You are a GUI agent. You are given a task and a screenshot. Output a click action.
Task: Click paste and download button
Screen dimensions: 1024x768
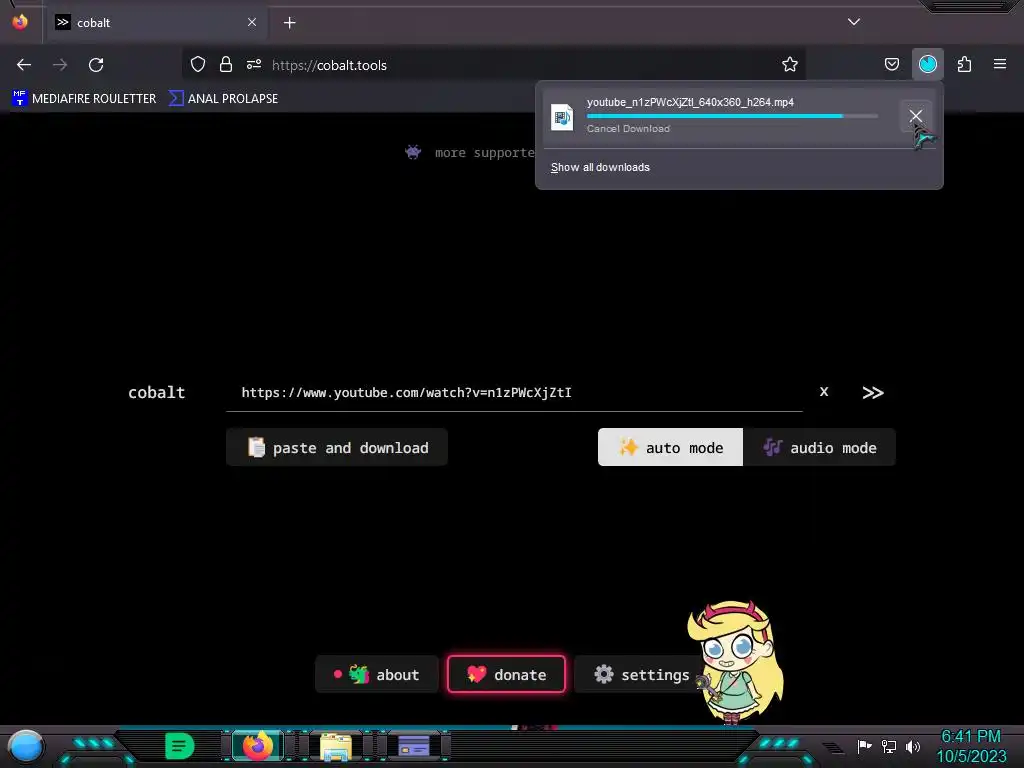(337, 447)
